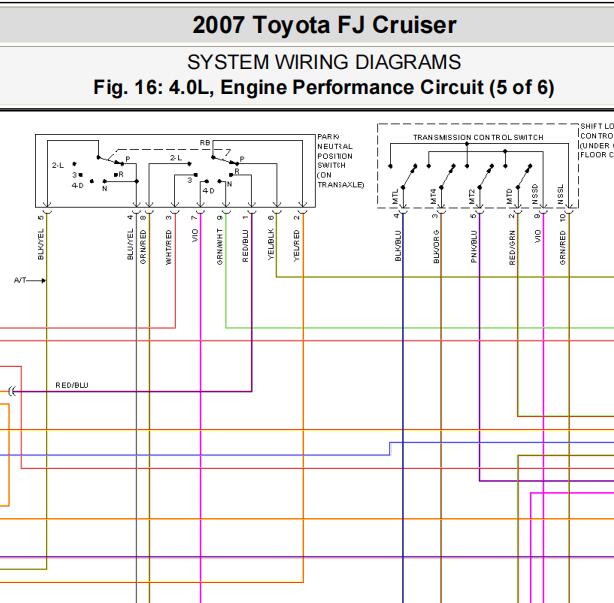This screenshot has width=614, height=603.
Task: Select the 'PNK/BLU' wire label
Action: click(474, 247)
